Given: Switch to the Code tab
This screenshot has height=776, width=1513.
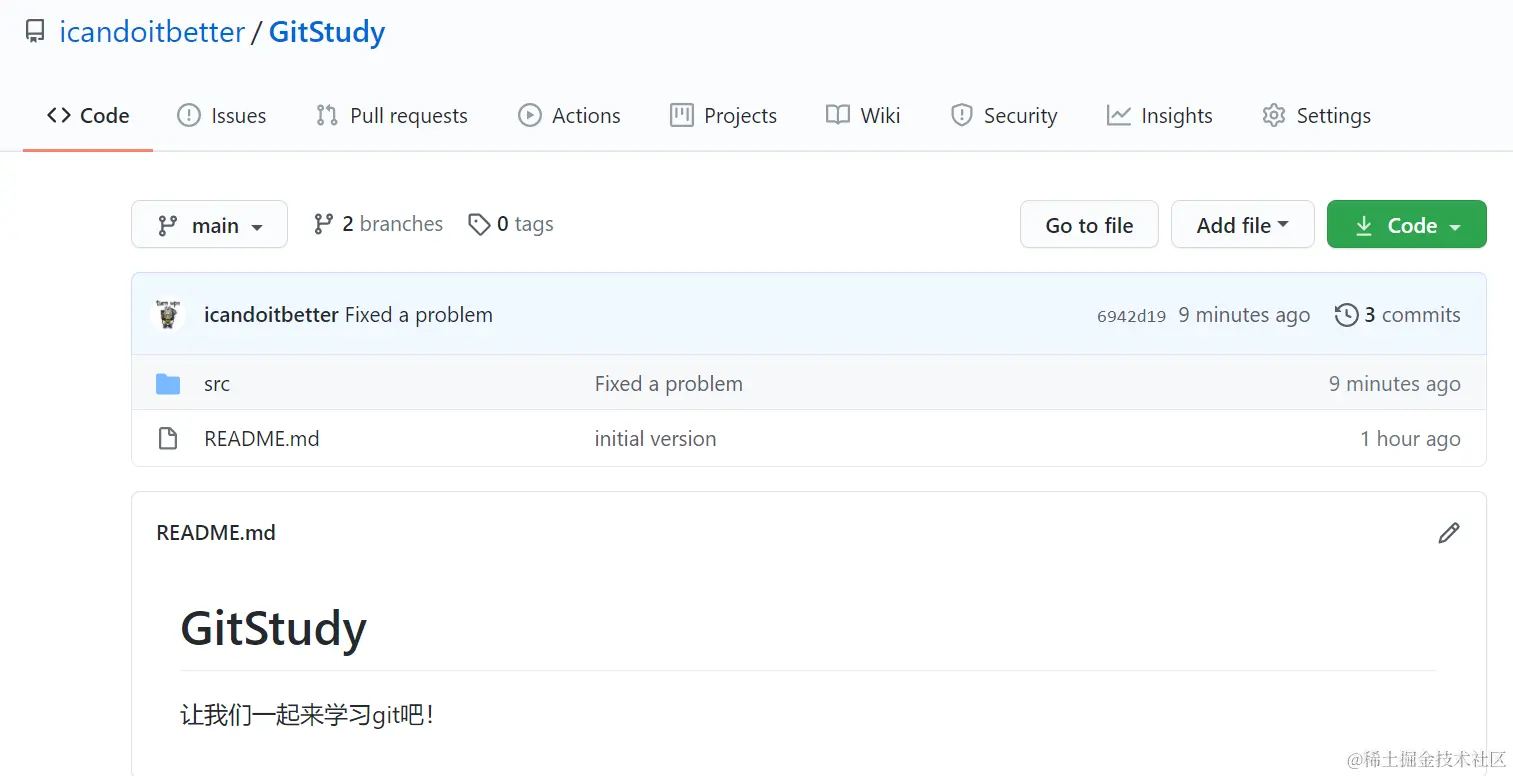Looking at the screenshot, I should pos(88,116).
